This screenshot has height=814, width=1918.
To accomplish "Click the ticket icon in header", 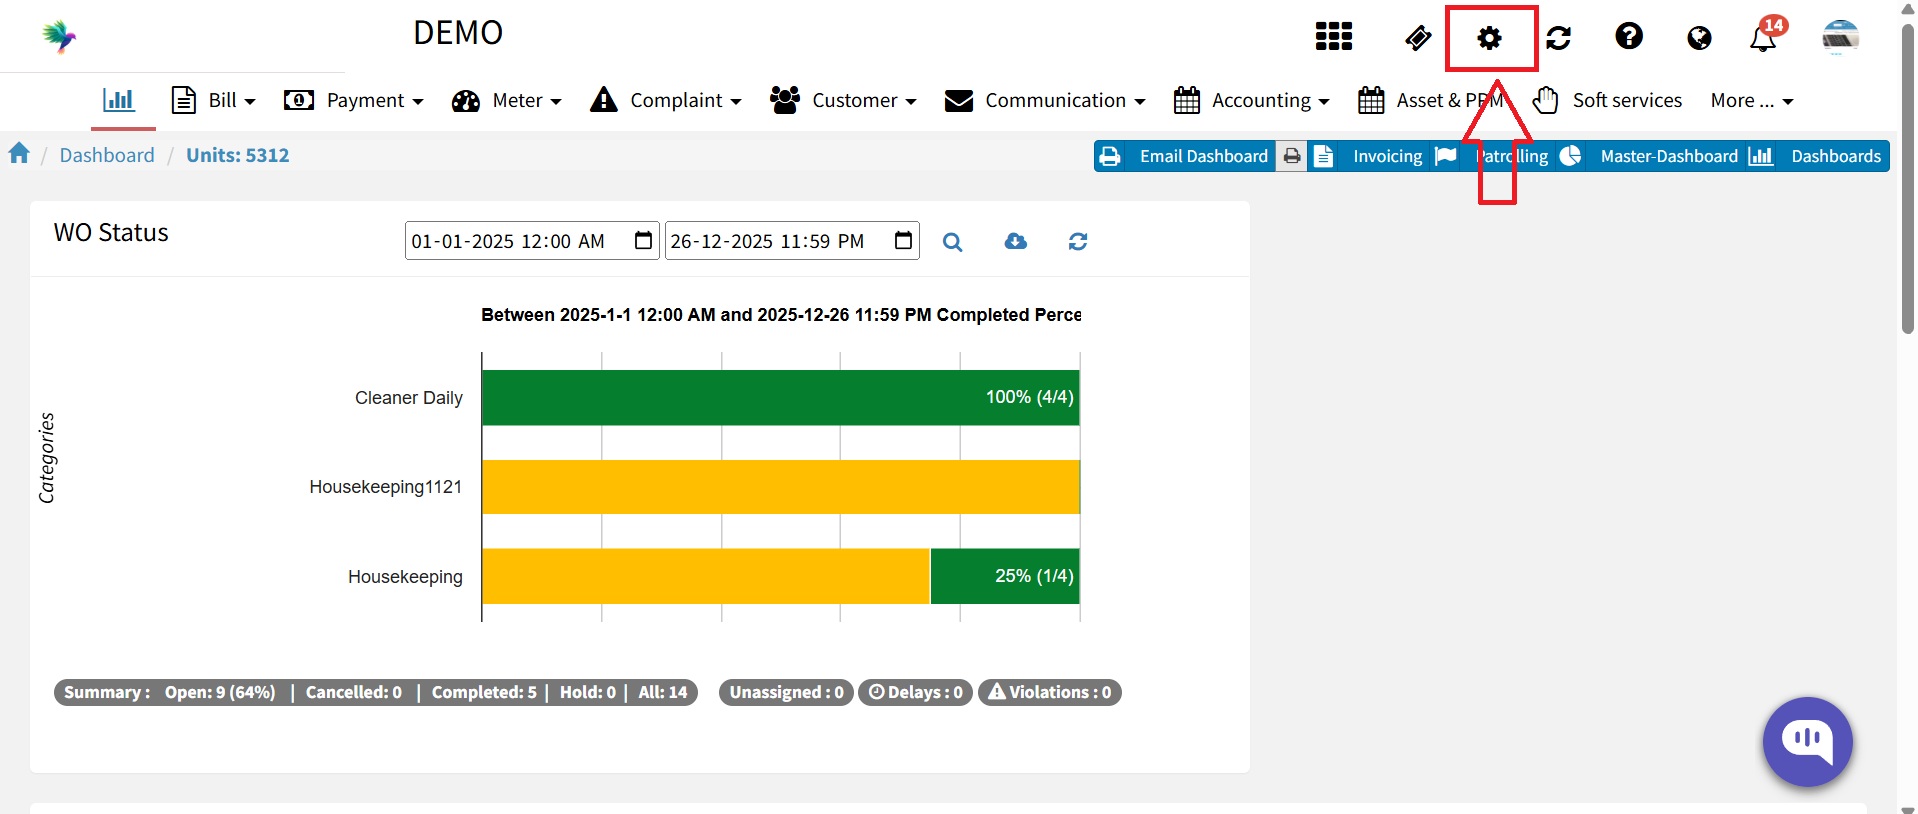I will 1417,38.
